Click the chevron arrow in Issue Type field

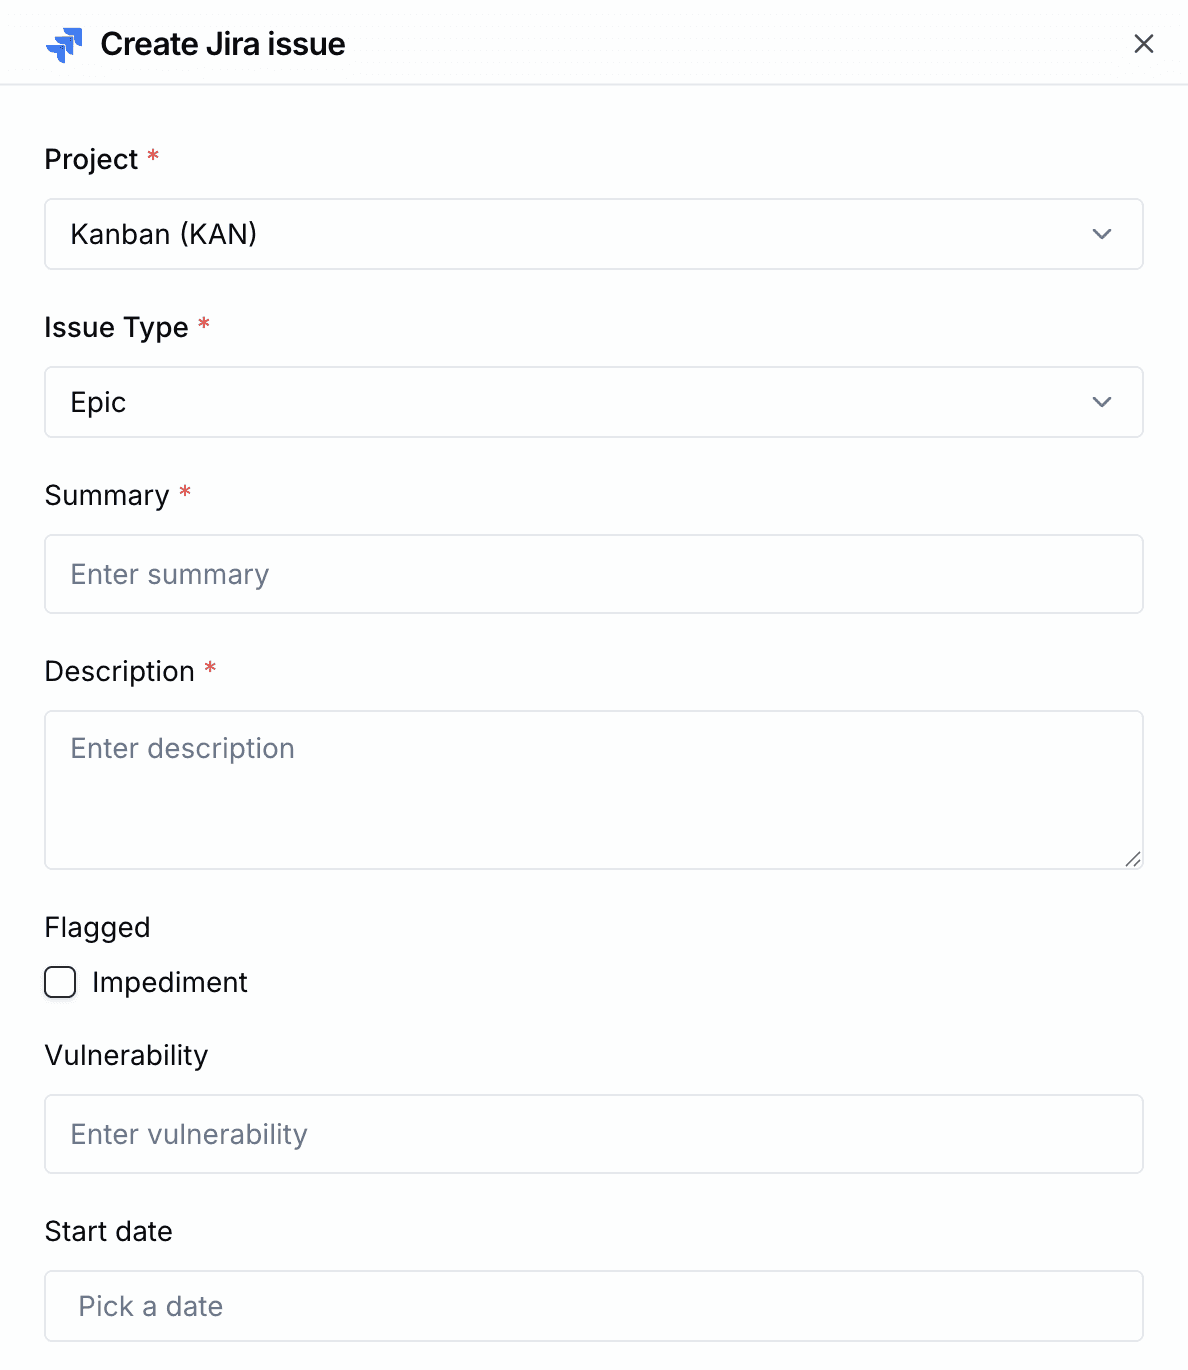point(1102,402)
